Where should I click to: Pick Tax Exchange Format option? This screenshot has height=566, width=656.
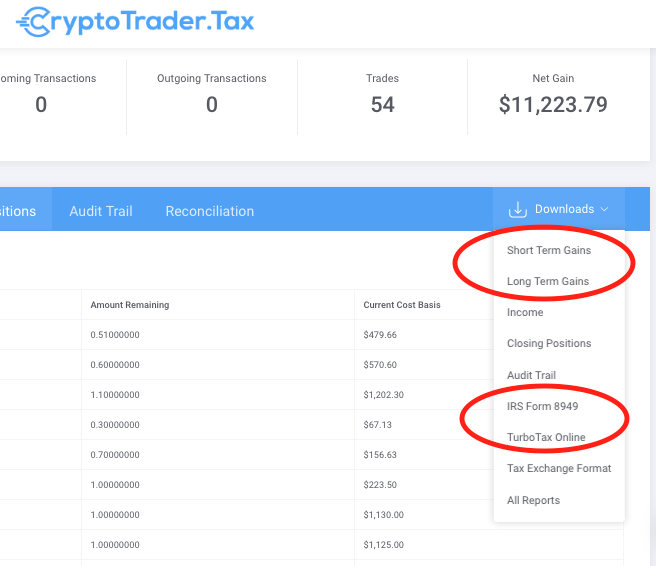point(559,468)
